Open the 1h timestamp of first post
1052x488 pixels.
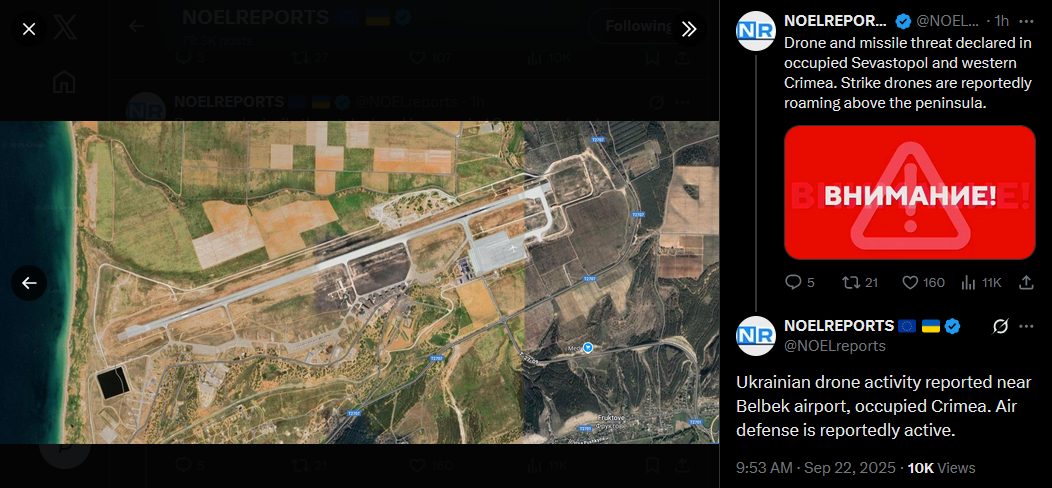pyautogui.click(x=1002, y=21)
